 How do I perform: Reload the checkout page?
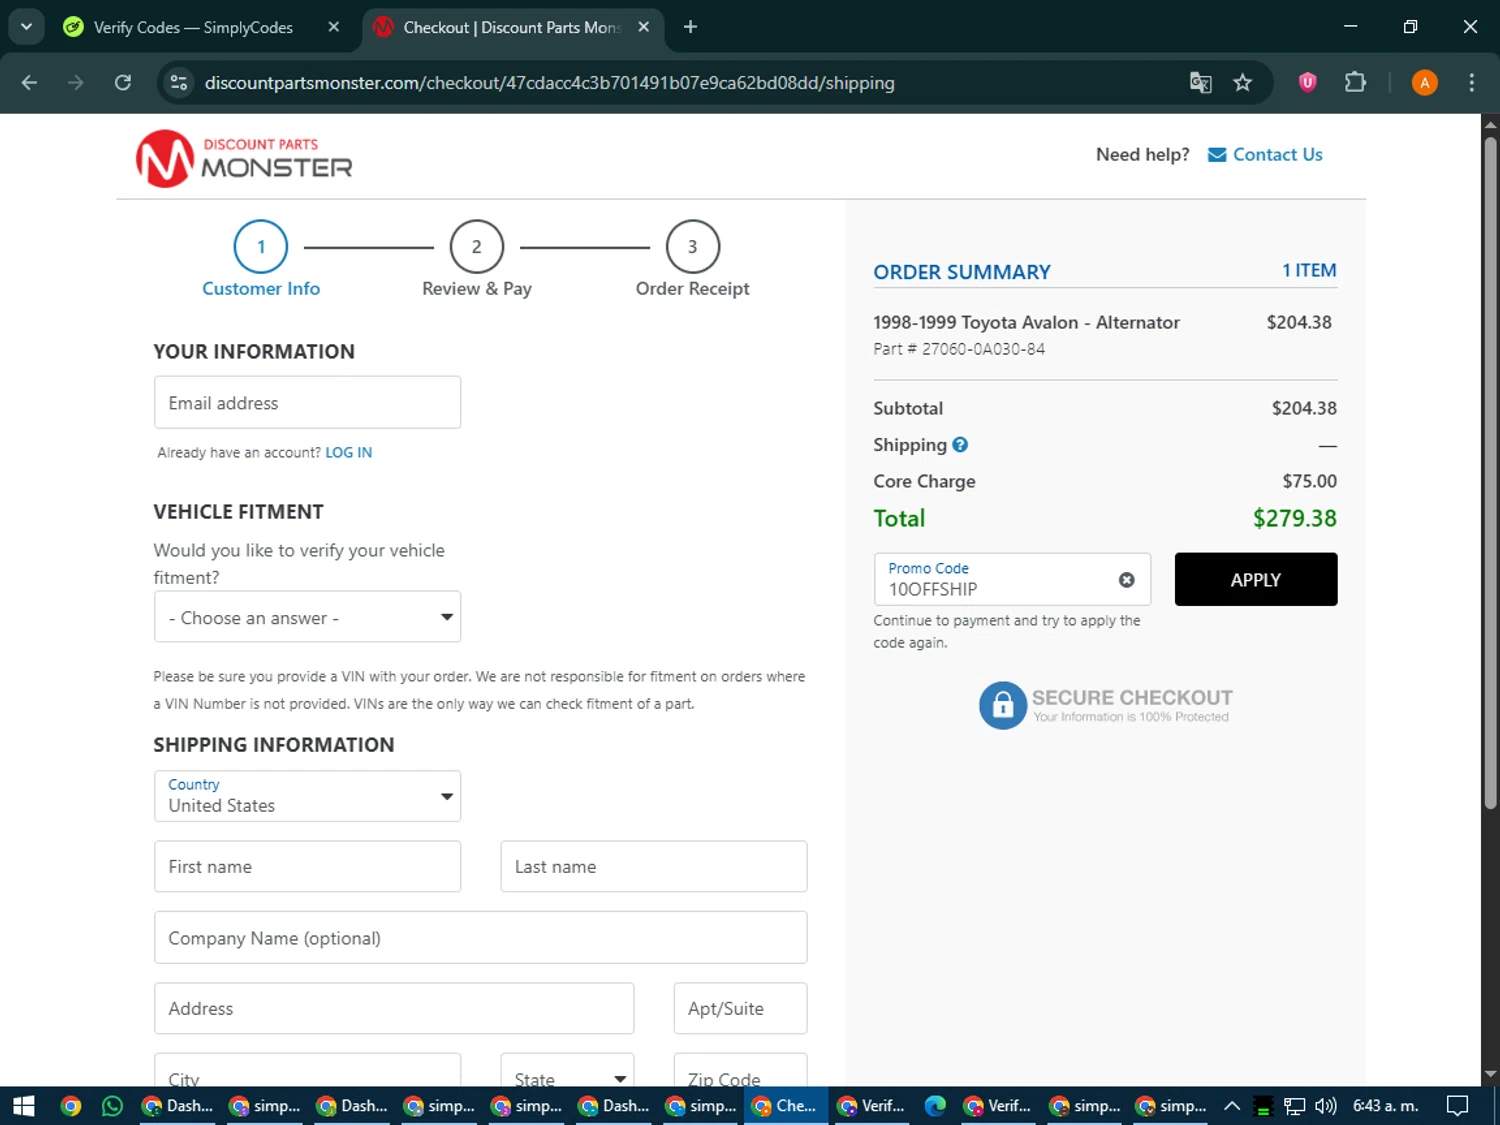[123, 83]
